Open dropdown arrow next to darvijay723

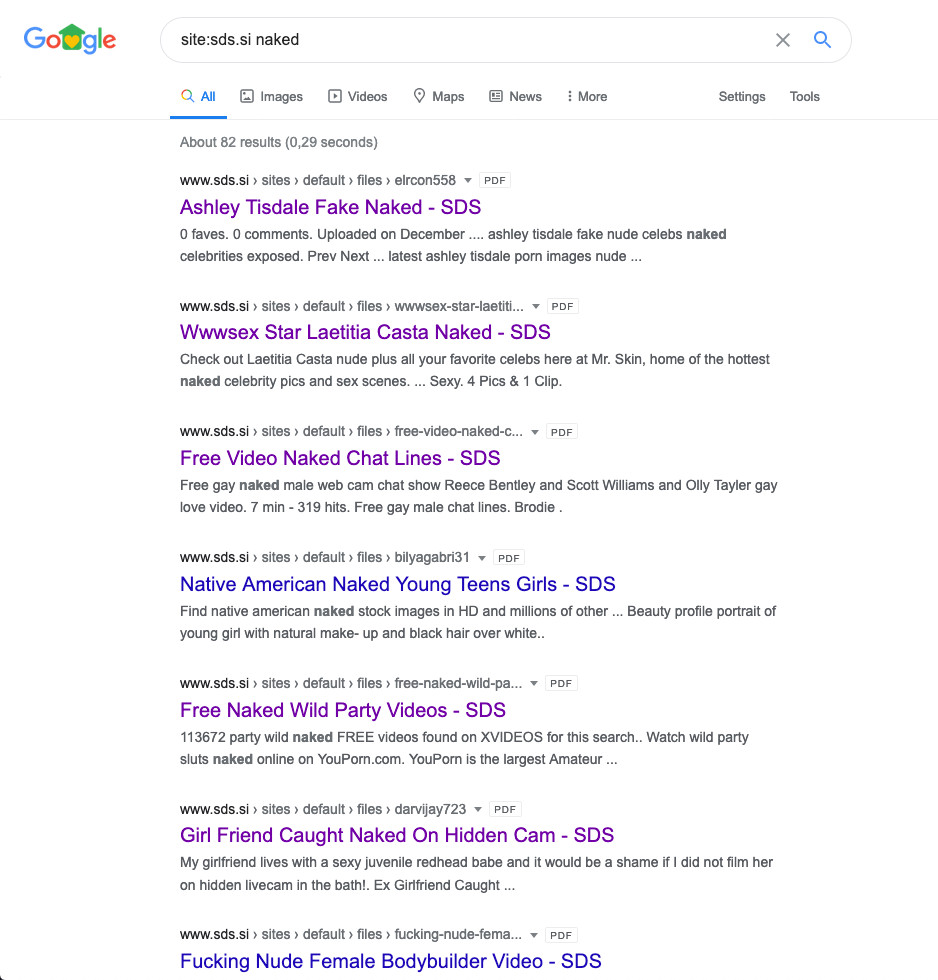(478, 809)
